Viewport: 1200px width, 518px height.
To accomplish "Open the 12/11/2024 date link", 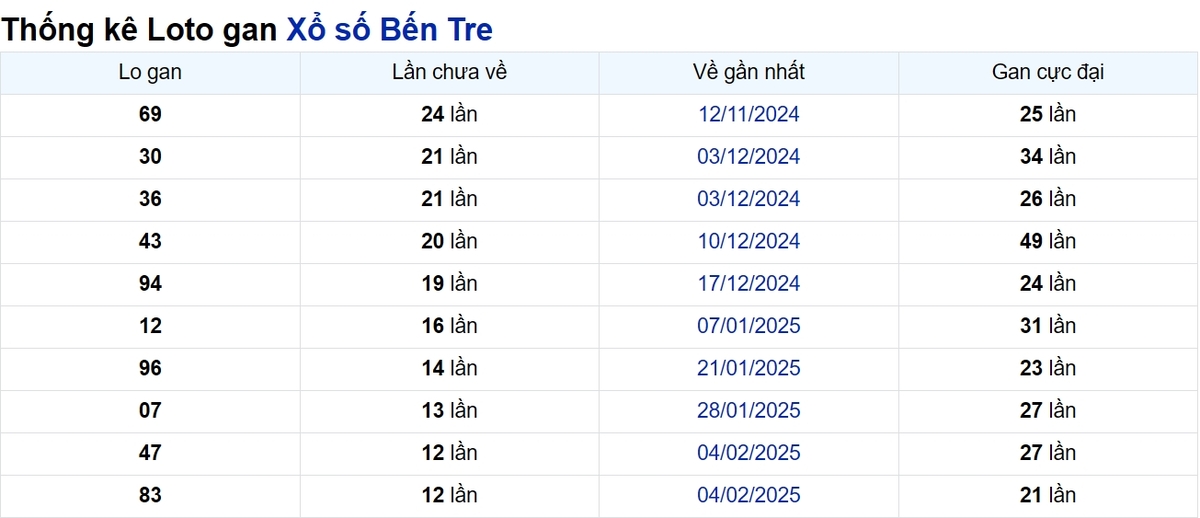I will click(749, 114).
